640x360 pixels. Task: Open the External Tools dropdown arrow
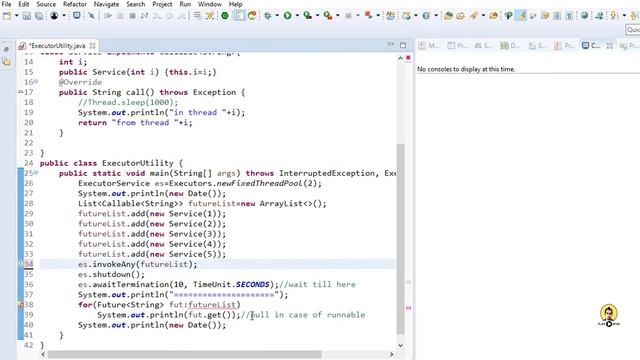[x=338, y=16]
